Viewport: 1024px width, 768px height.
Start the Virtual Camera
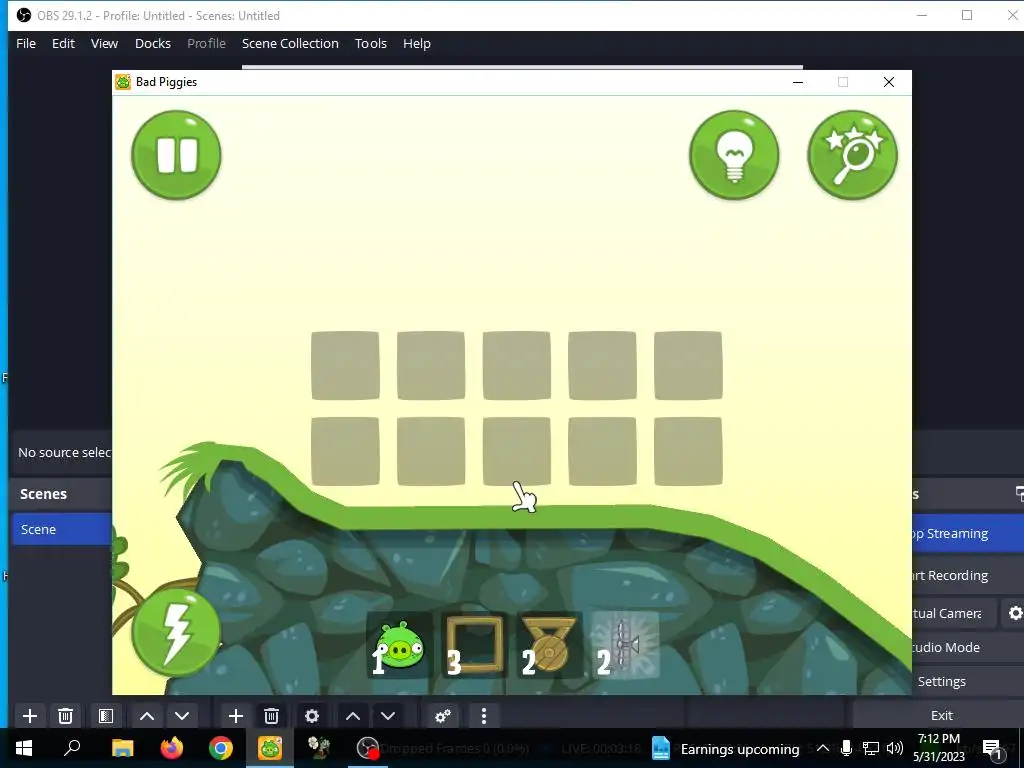point(955,613)
